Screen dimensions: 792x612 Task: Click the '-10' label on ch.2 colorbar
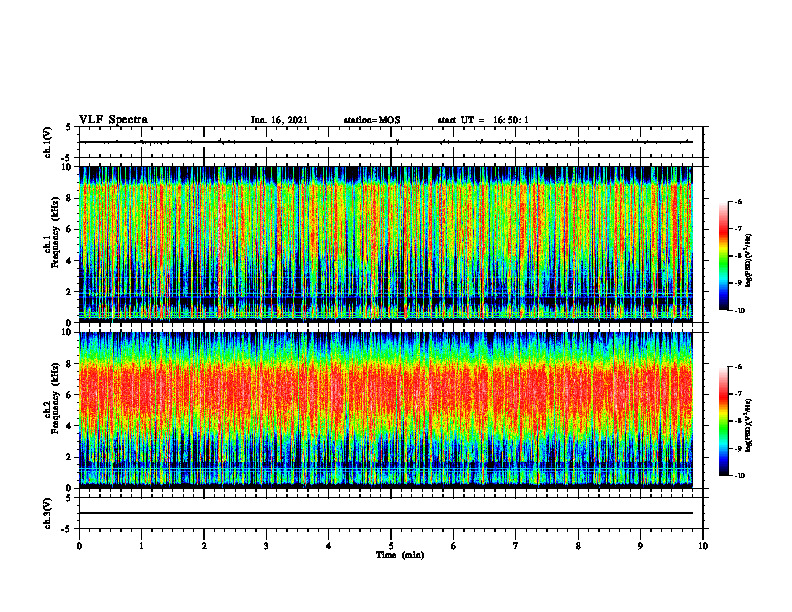(x=740, y=476)
